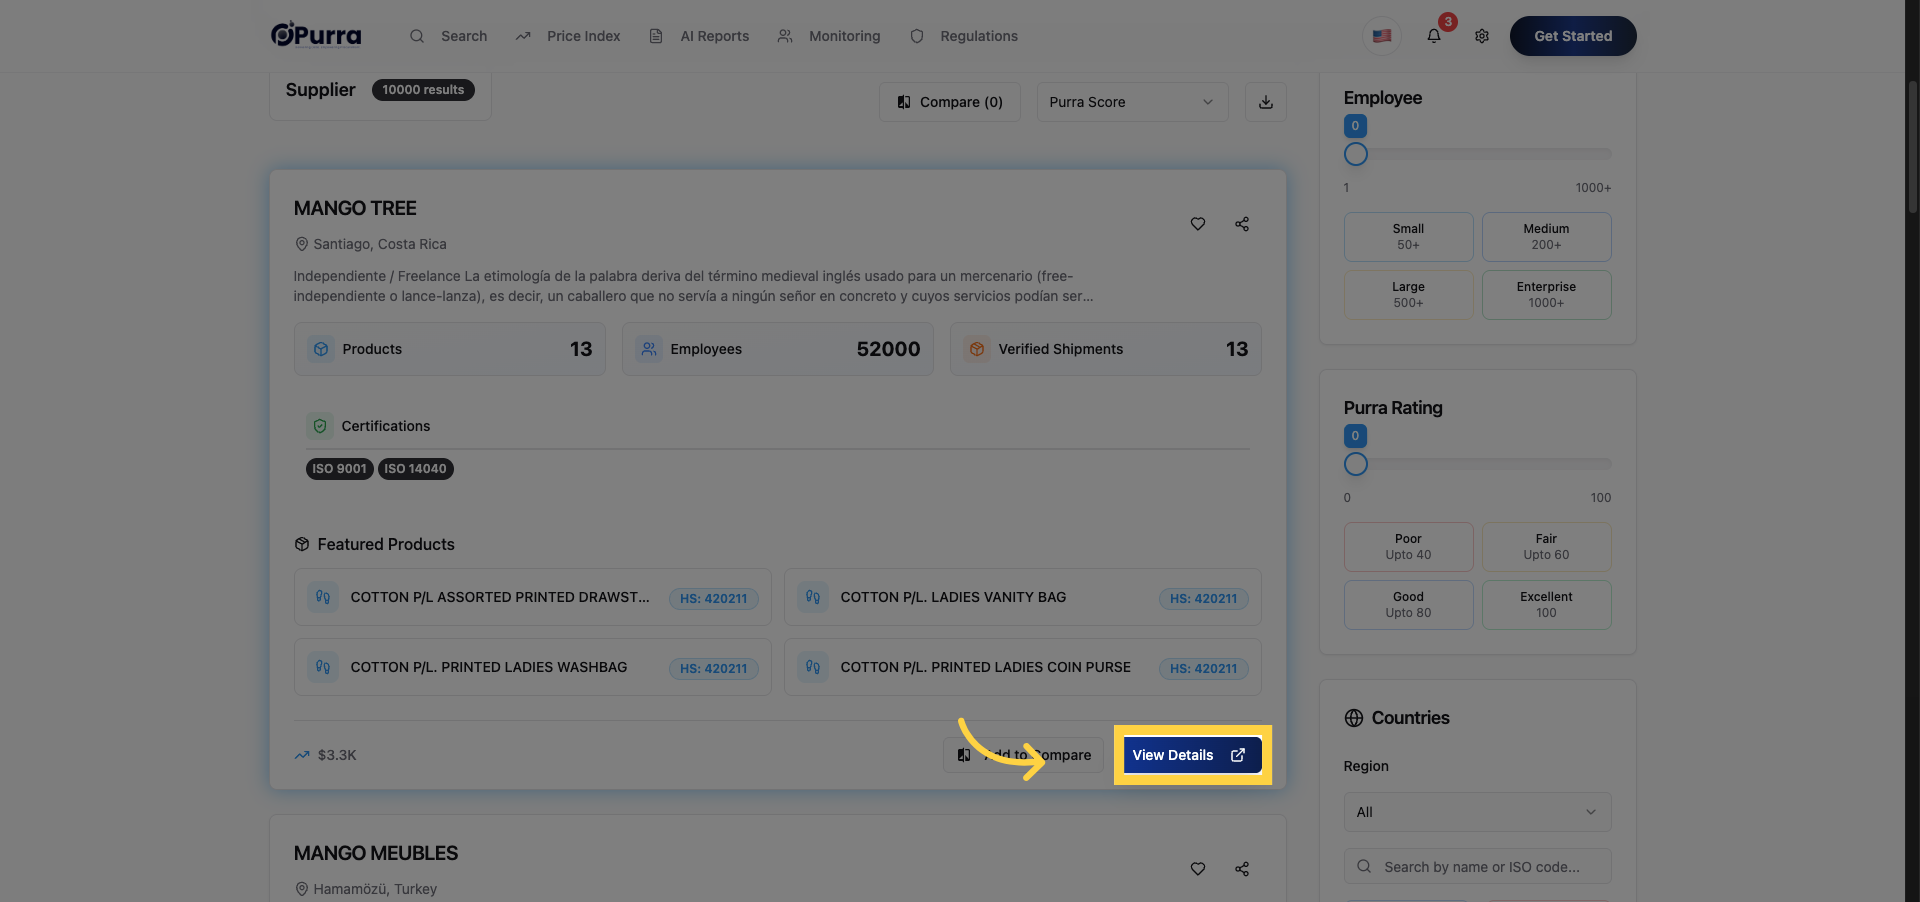Click the Hamamözü location pin icon
The width and height of the screenshot is (1920, 902).
pos(301,889)
